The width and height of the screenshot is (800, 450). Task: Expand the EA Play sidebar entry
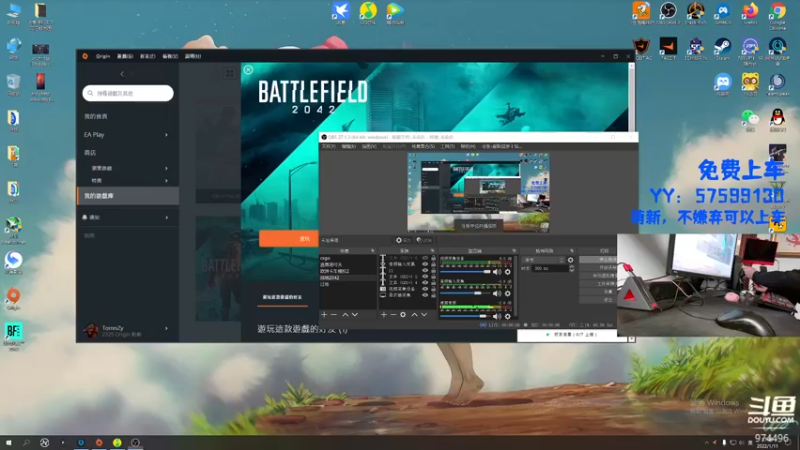point(166,135)
